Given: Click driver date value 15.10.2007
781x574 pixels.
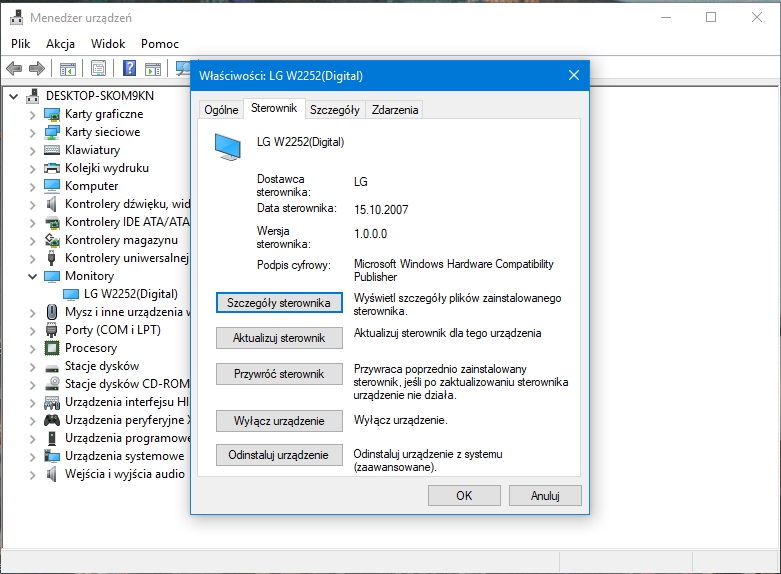Looking at the screenshot, I should click(x=381, y=210).
